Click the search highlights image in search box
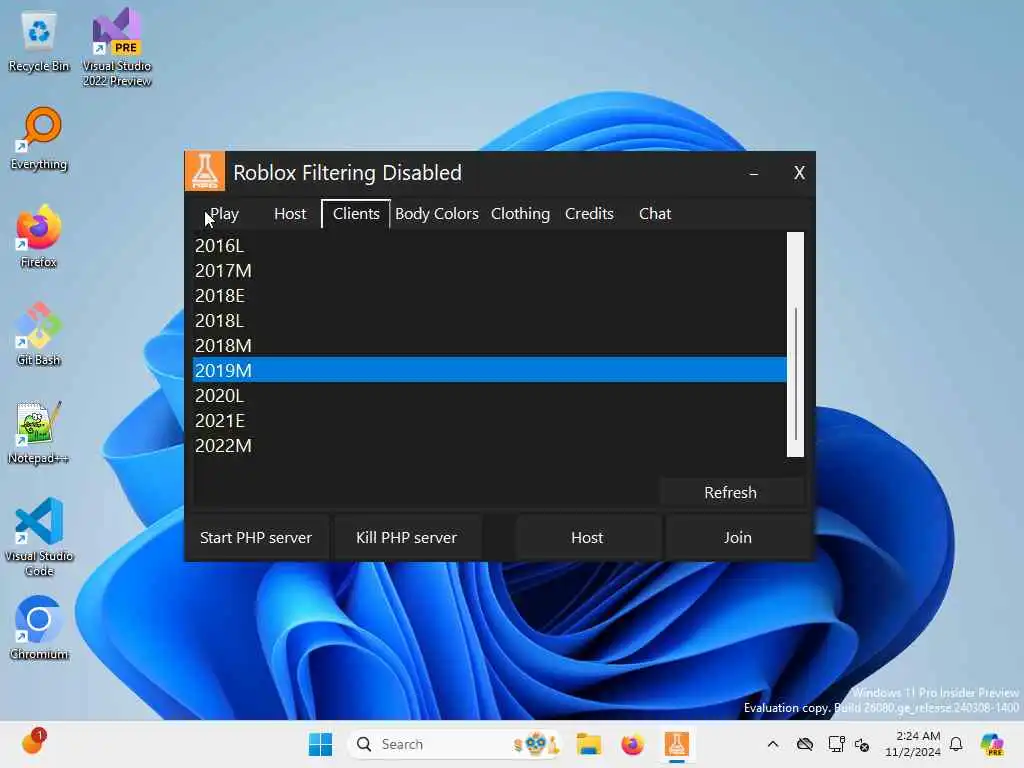This screenshot has height=768, width=1024. 536,744
